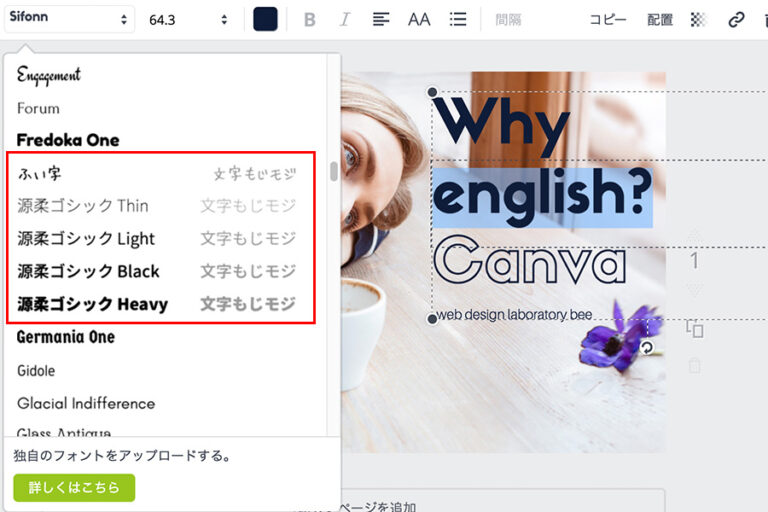
Task: Open the 間隔 spacing option
Action: 508,20
